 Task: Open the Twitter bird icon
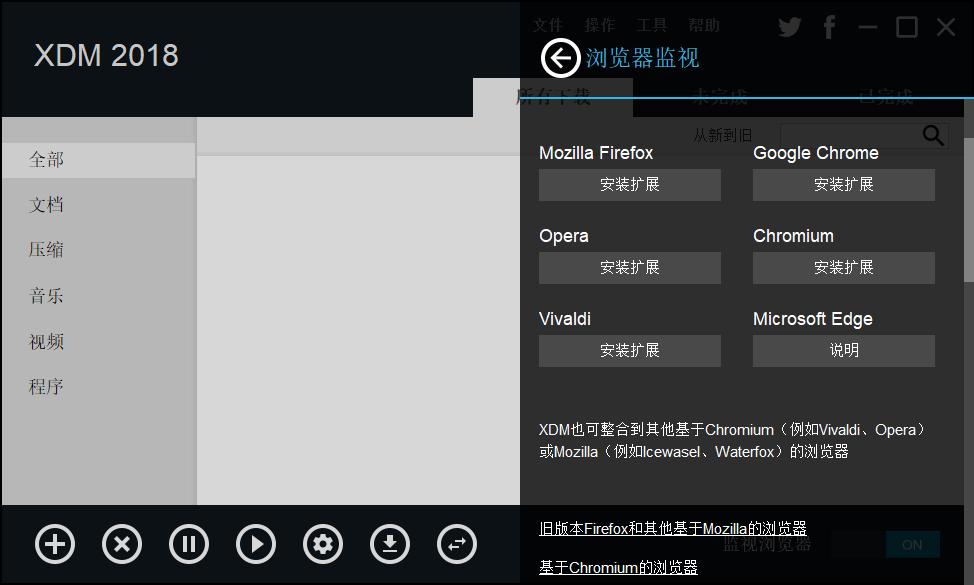[x=790, y=27]
